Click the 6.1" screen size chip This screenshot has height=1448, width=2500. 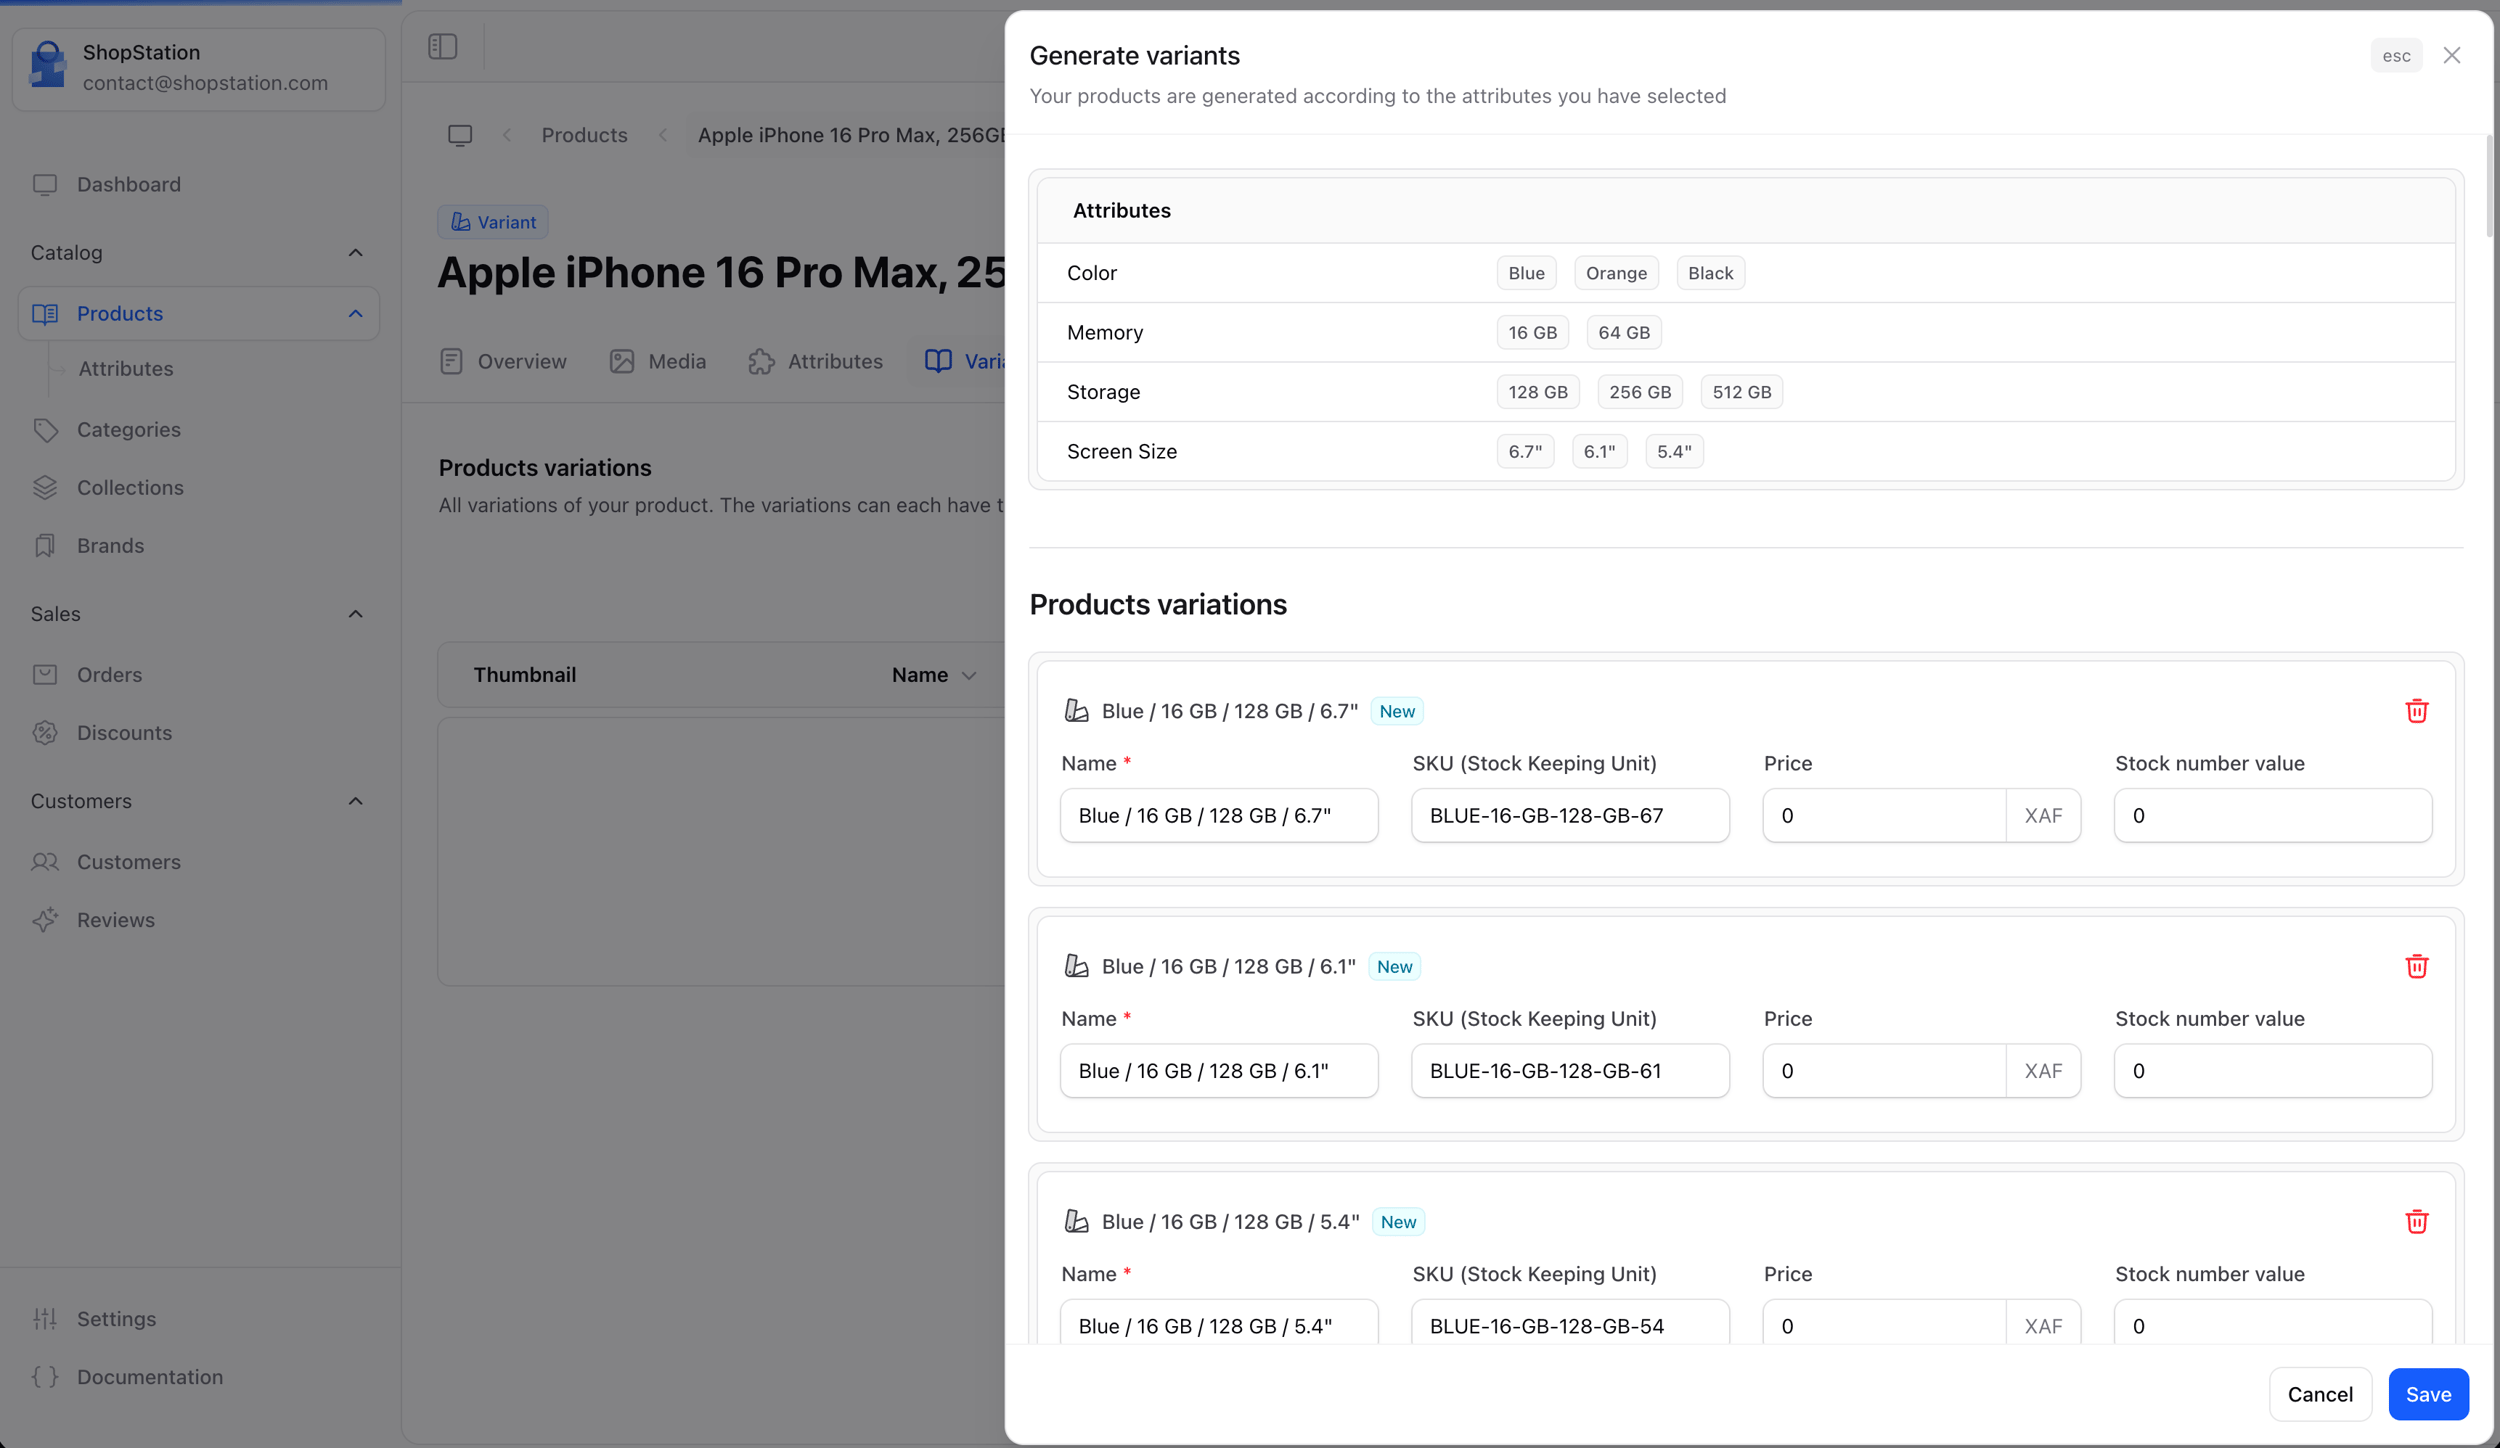tap(1599, 451)
